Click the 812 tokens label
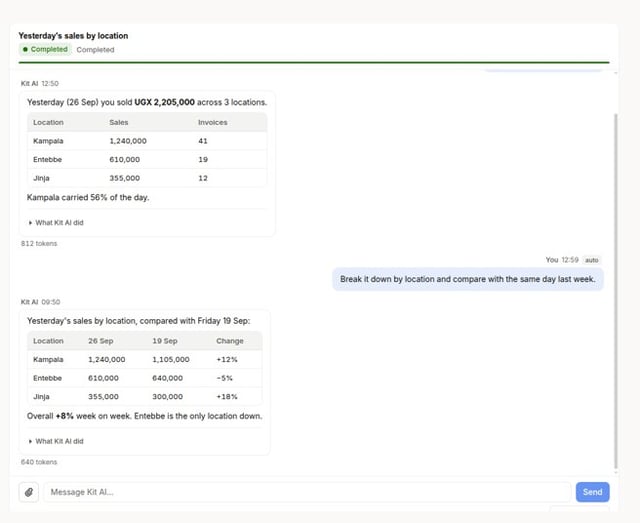The width and height of the screenshot is (640, 523). (x=39, y=243)
